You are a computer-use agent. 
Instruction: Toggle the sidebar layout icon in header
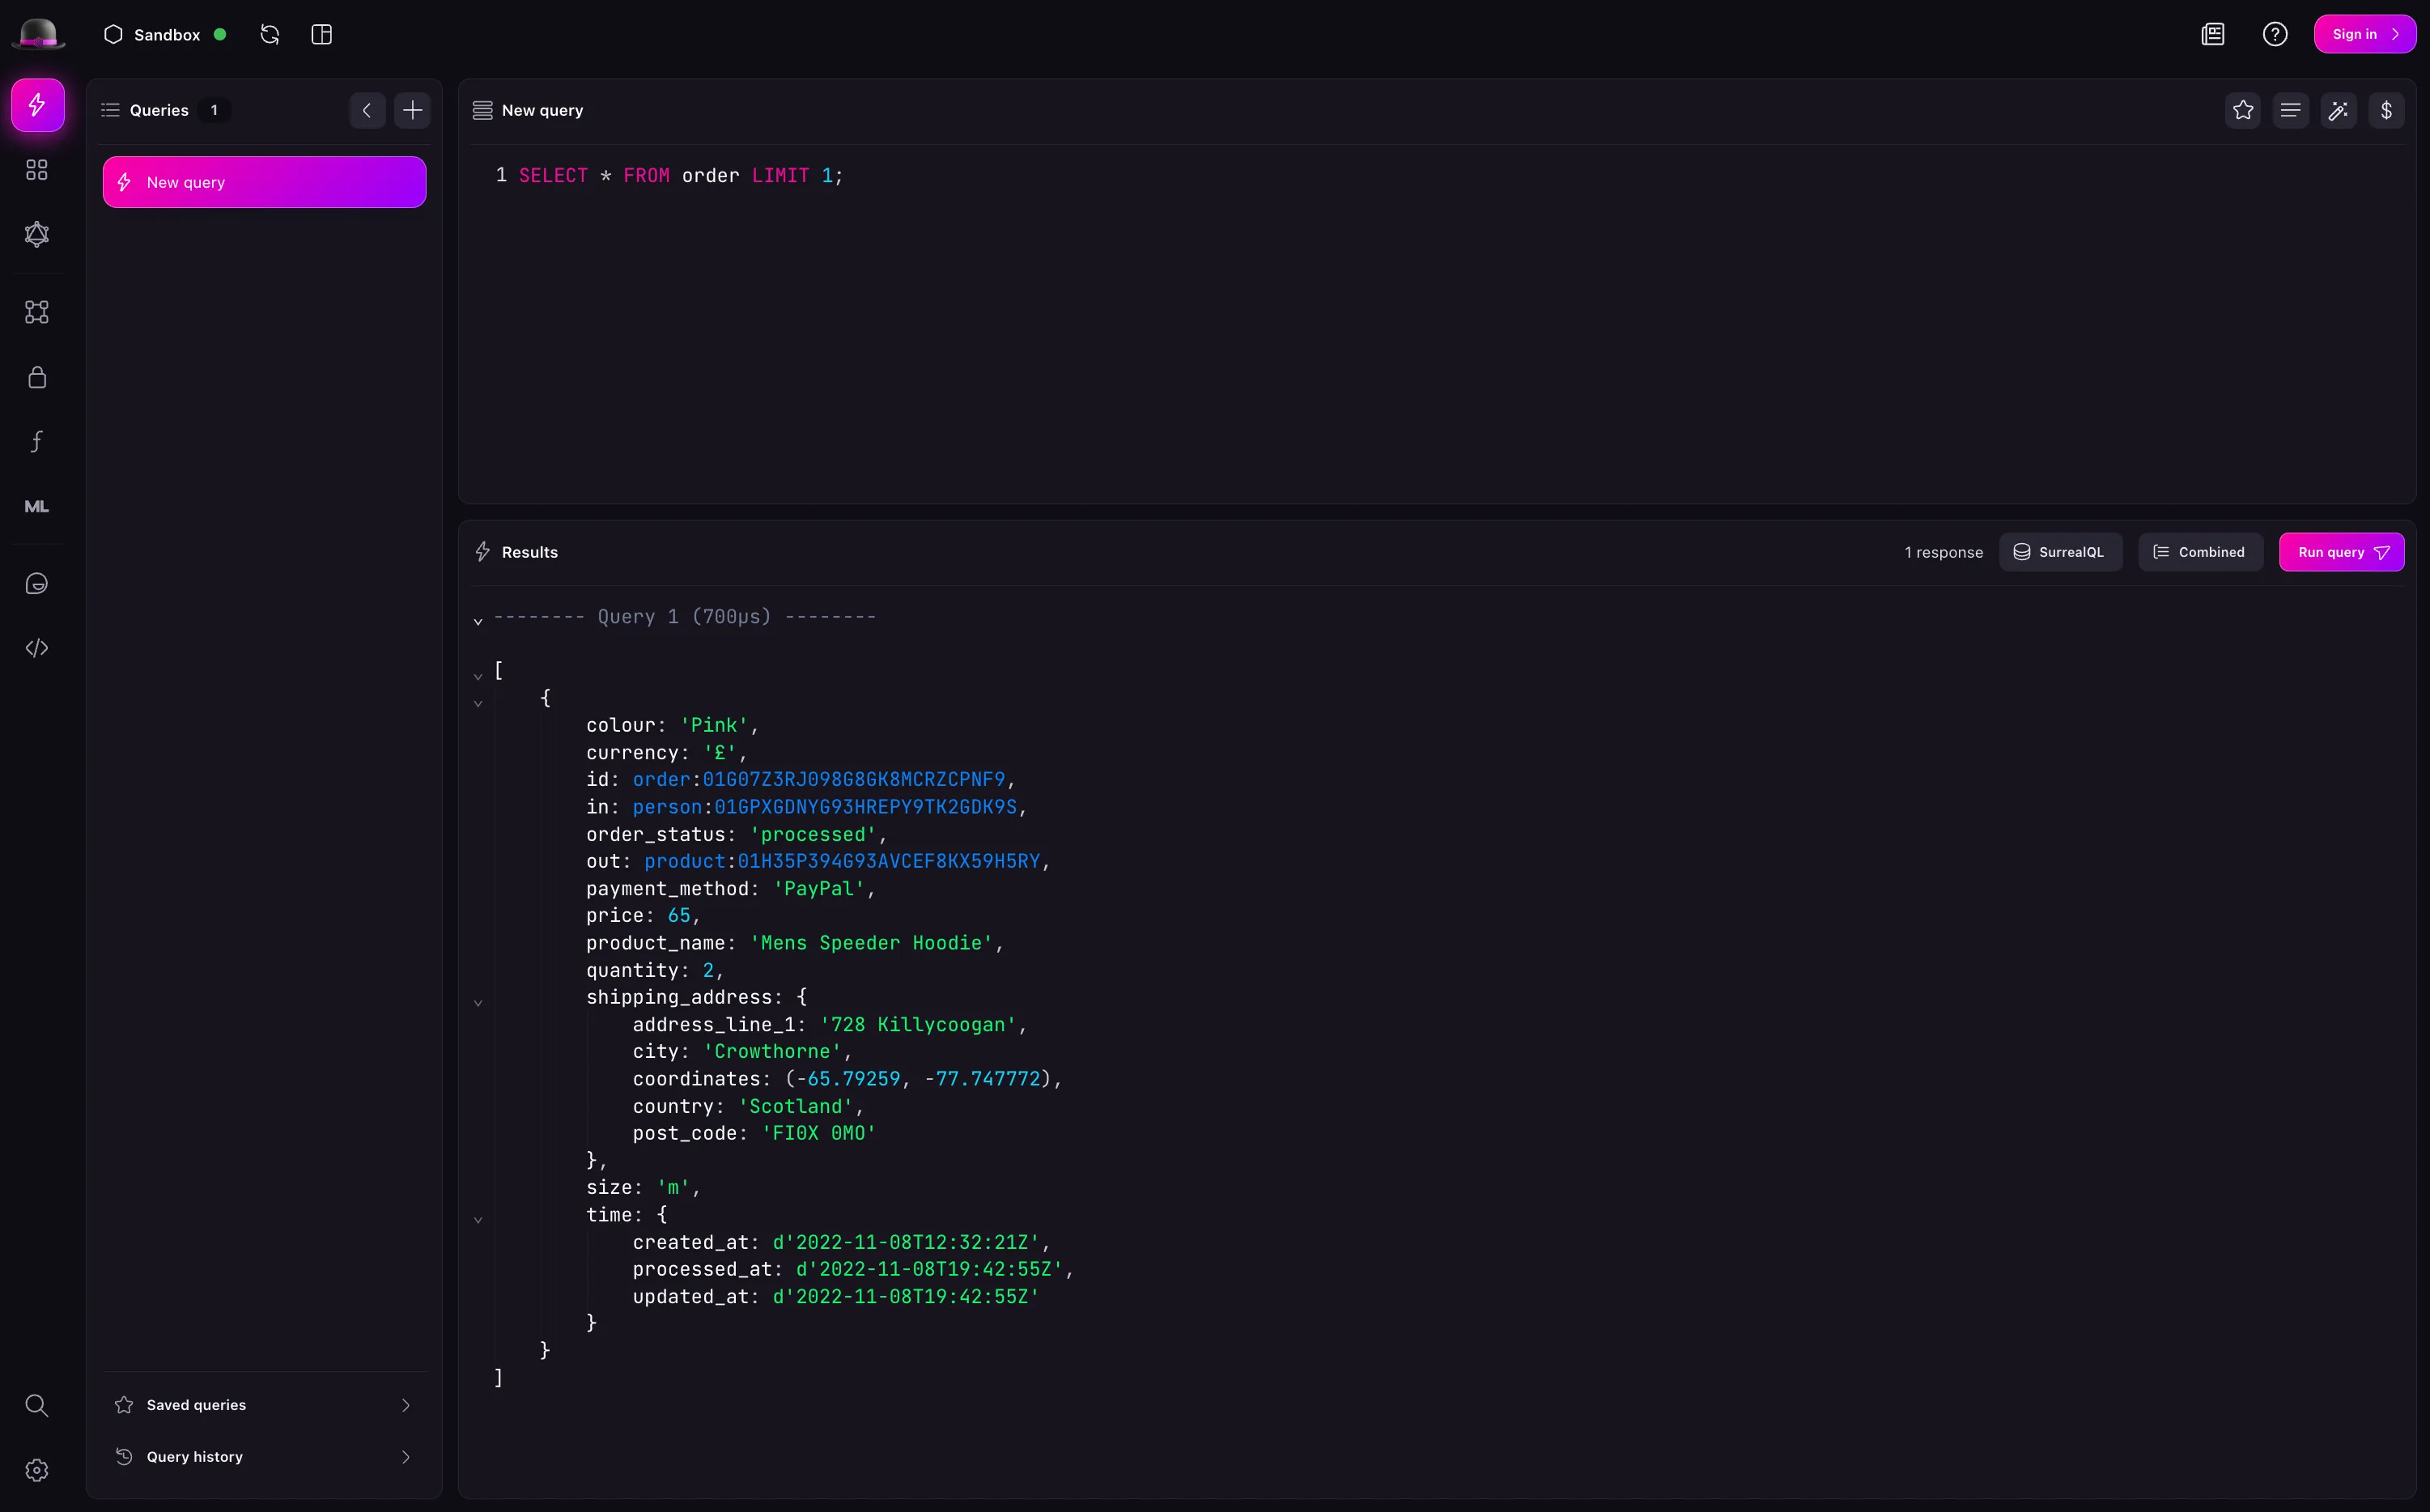pos(321,34)
